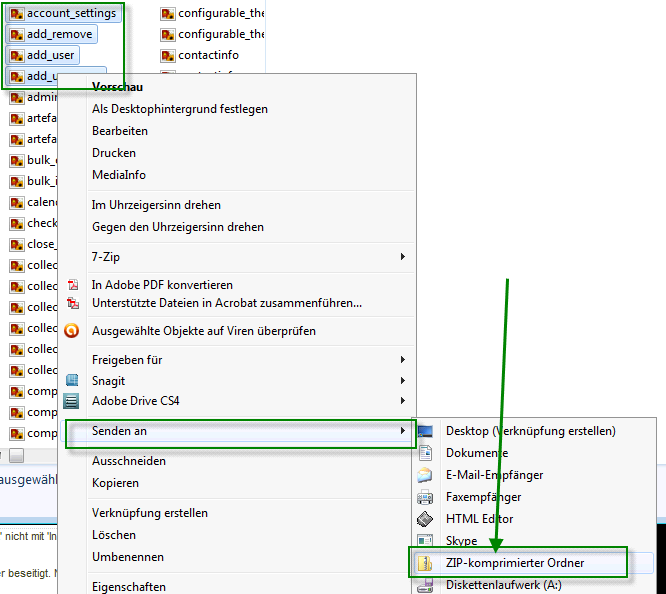
Task: Choose Im Uhrzeigersinn drehen
Action: (156, 205)
